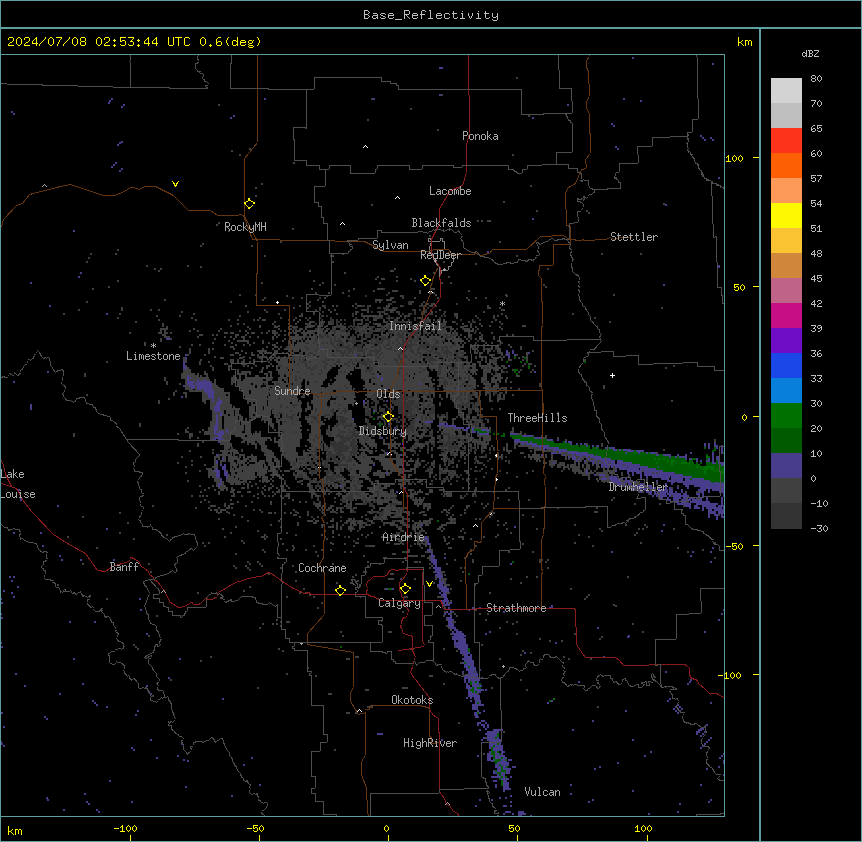Viewport: 862px width, 842px height.
Task: Click the asterisk marker above Limestone
Action: (153, 346)
